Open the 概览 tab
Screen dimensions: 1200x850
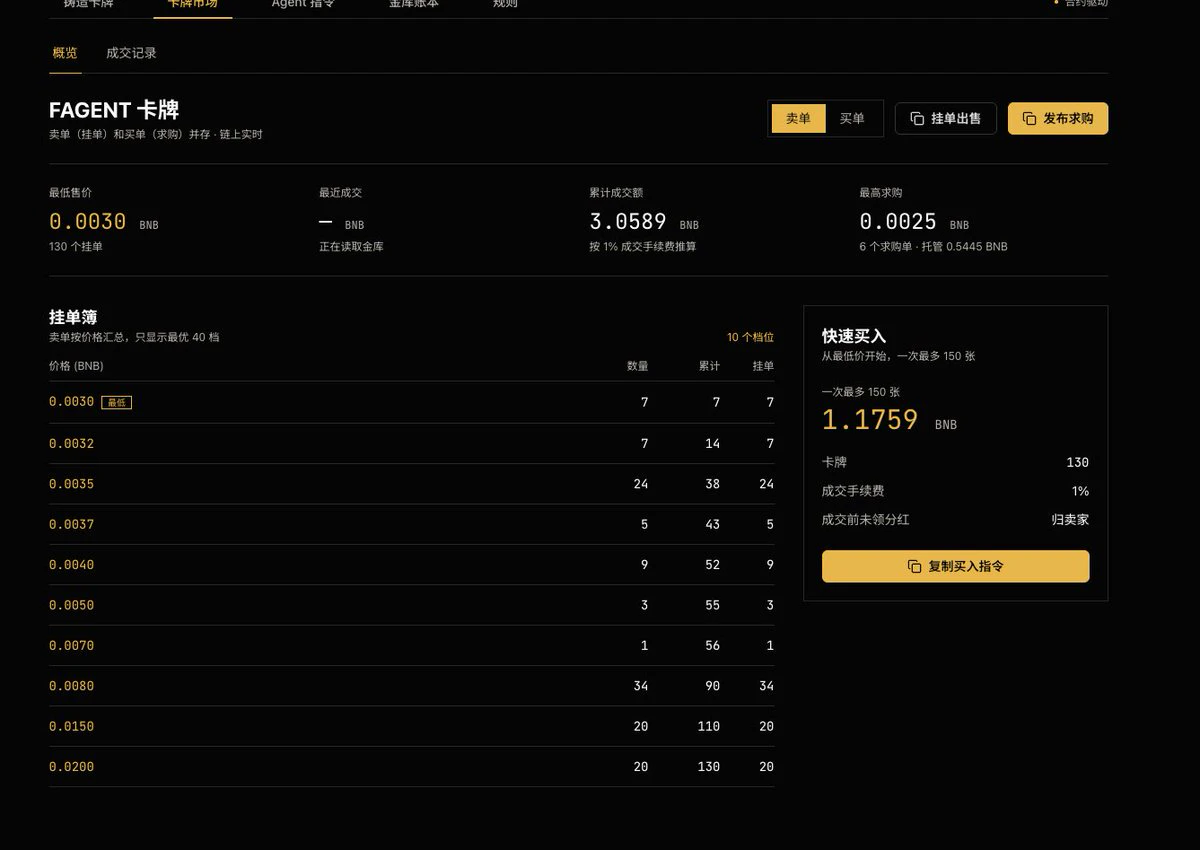click(65, 53)
